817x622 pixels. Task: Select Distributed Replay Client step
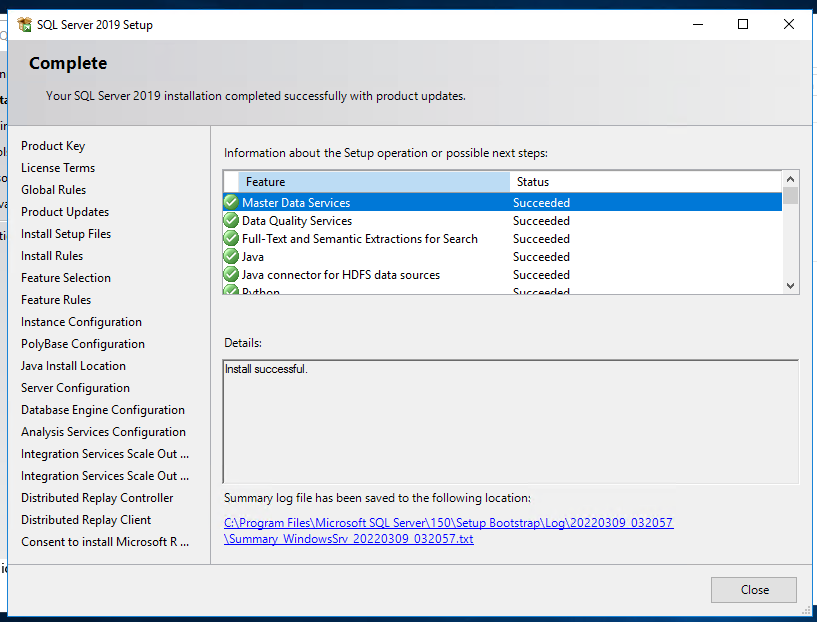pyautogui.click(x=86, y=520)
